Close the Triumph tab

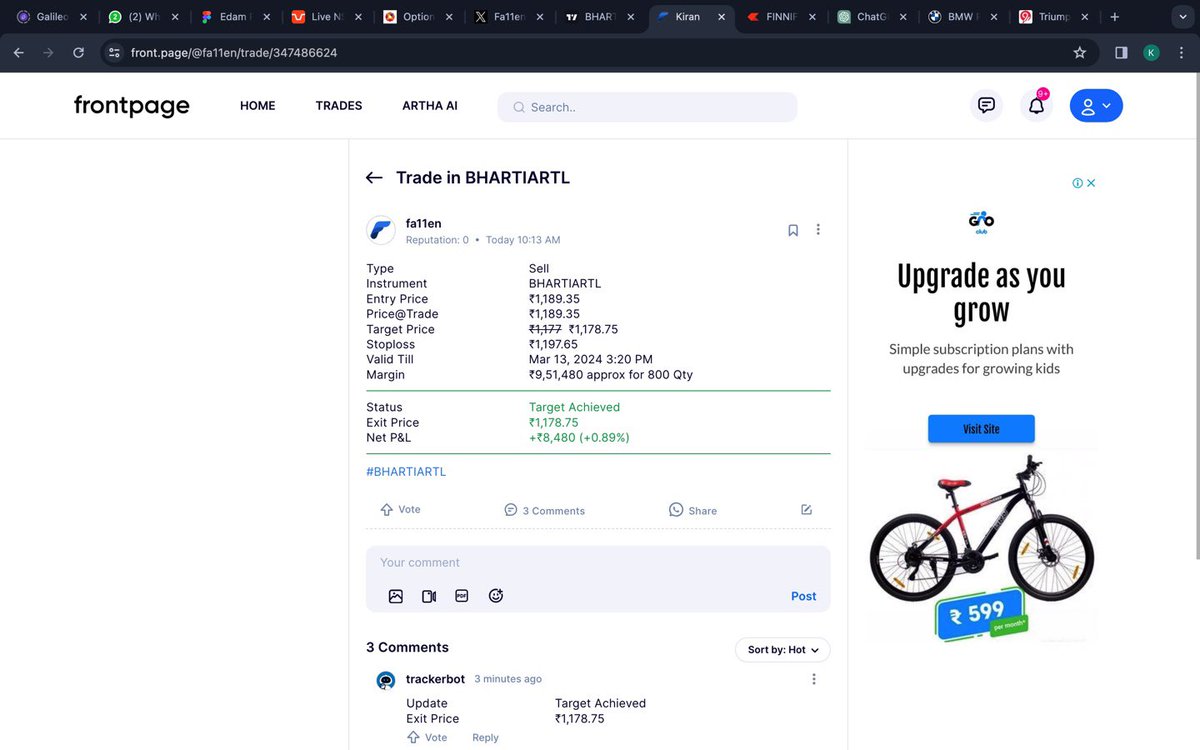(x=1085, y=17)
